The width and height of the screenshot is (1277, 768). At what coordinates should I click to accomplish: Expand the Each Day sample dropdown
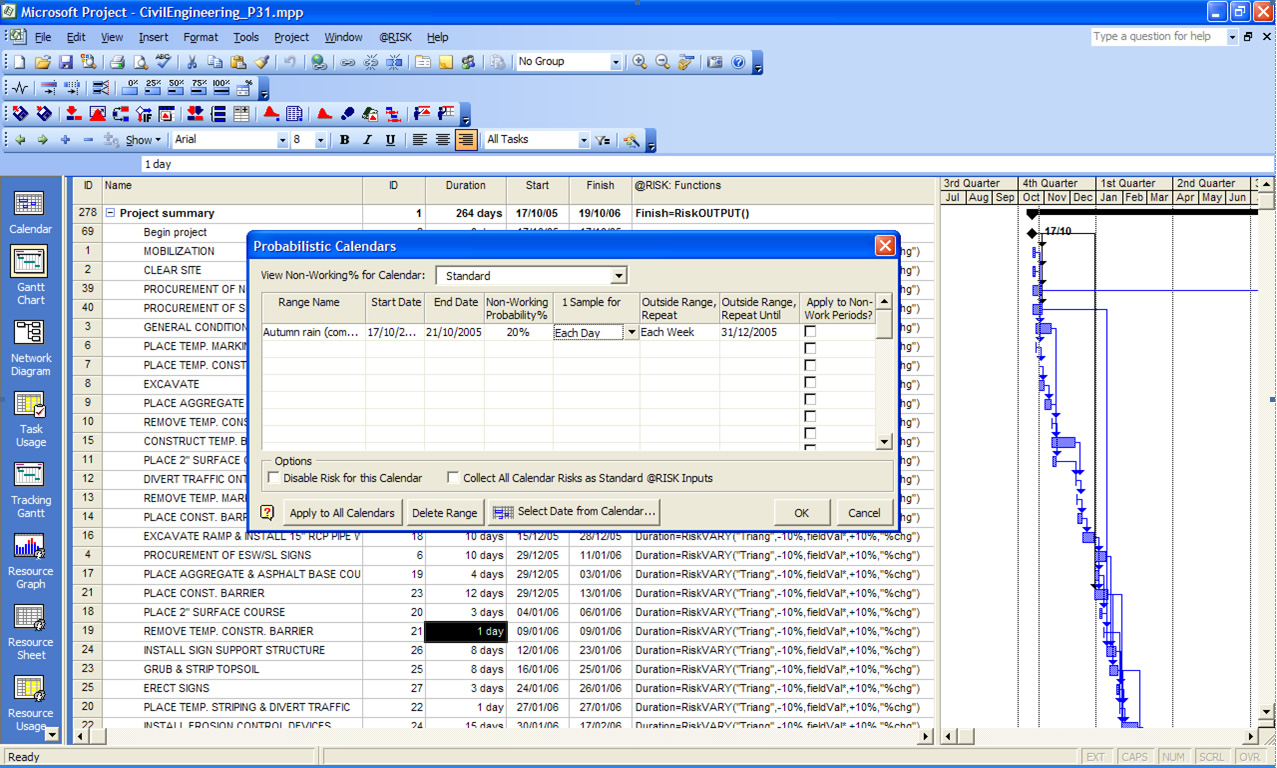pyautogui.click(x=631, y=332)
